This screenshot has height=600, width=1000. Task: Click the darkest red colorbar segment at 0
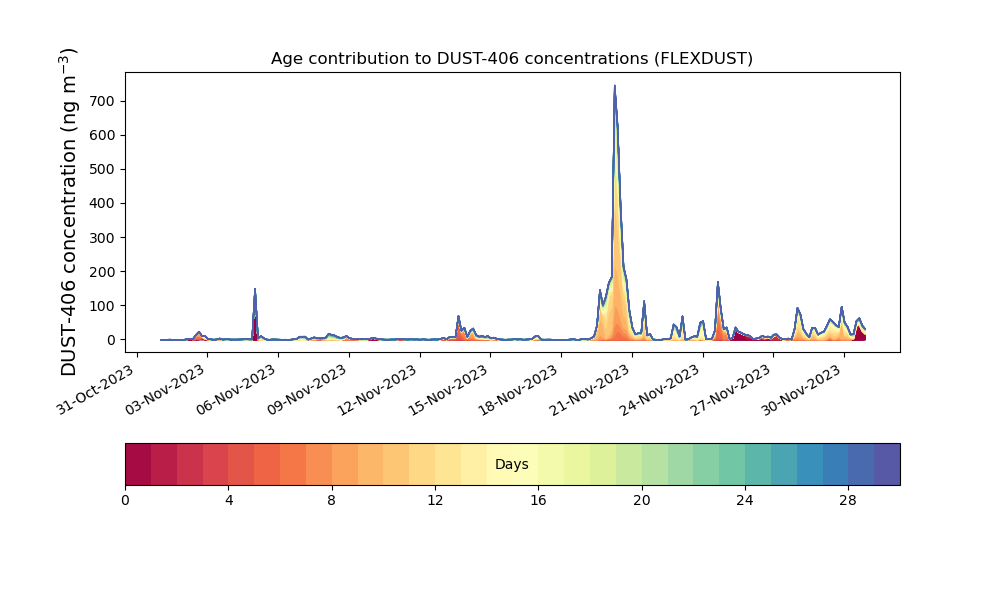tap(138, 464)
